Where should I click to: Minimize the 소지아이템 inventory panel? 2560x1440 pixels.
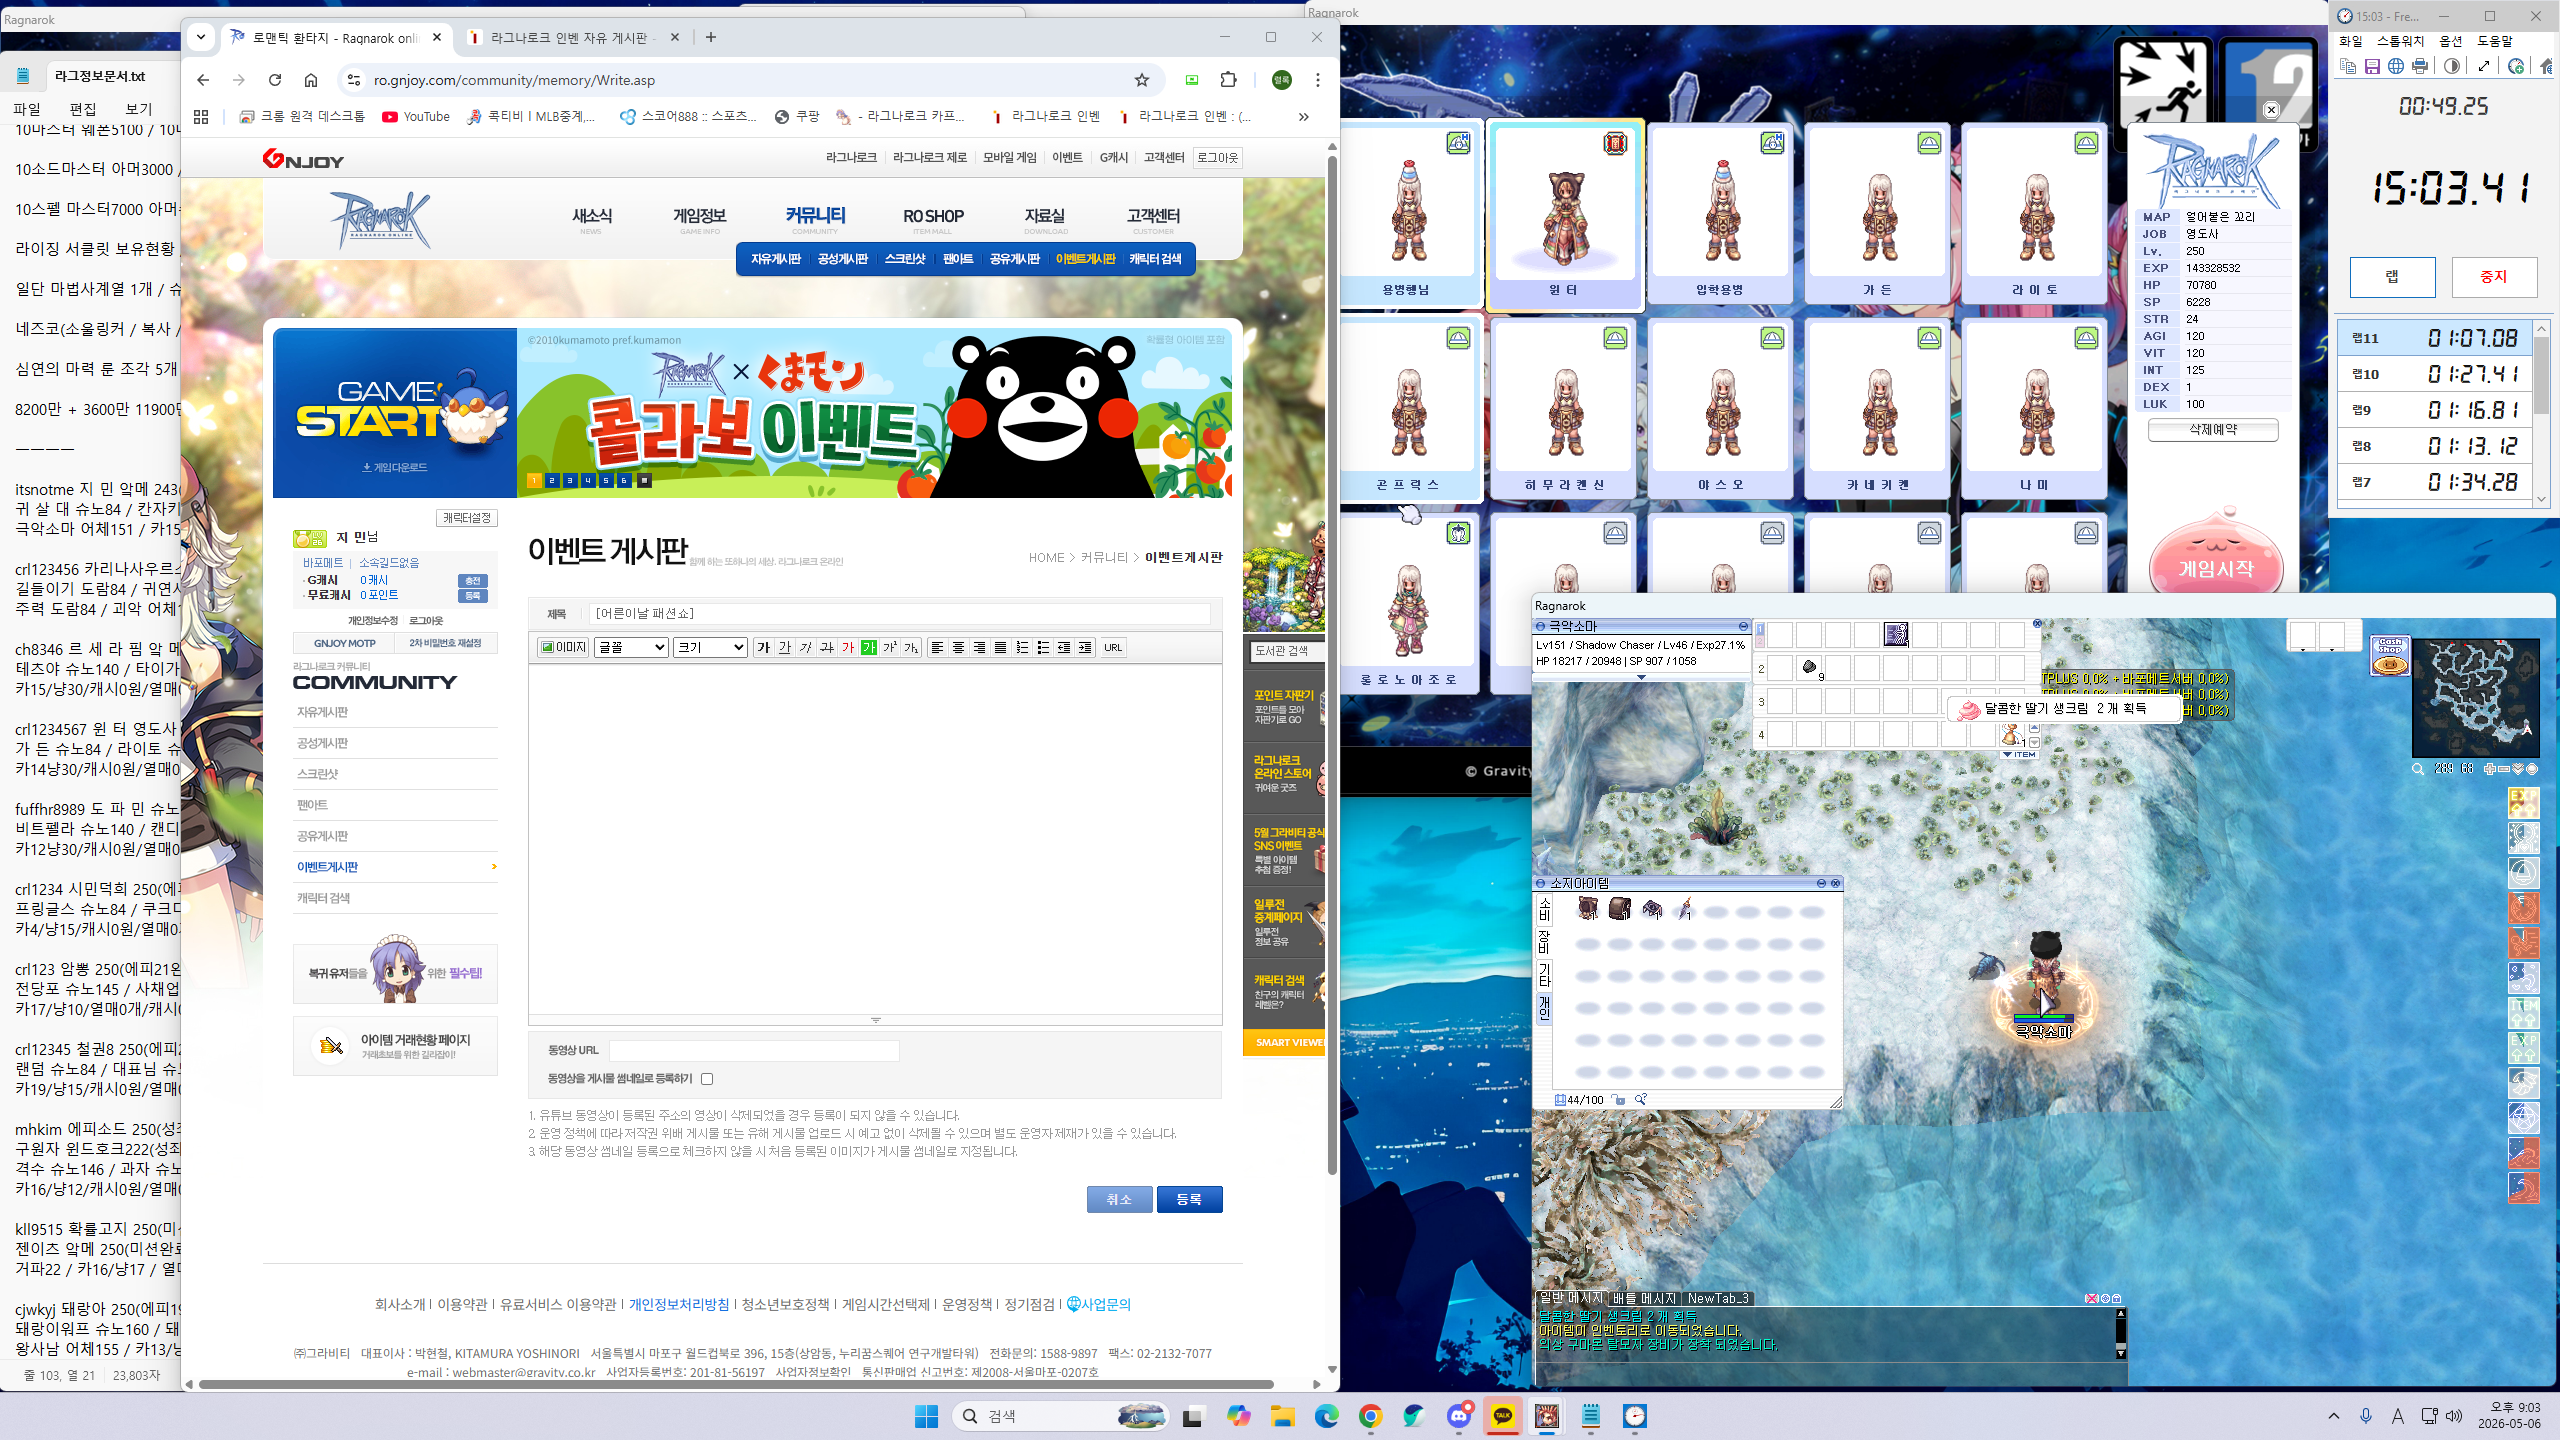click(1821, 884)
